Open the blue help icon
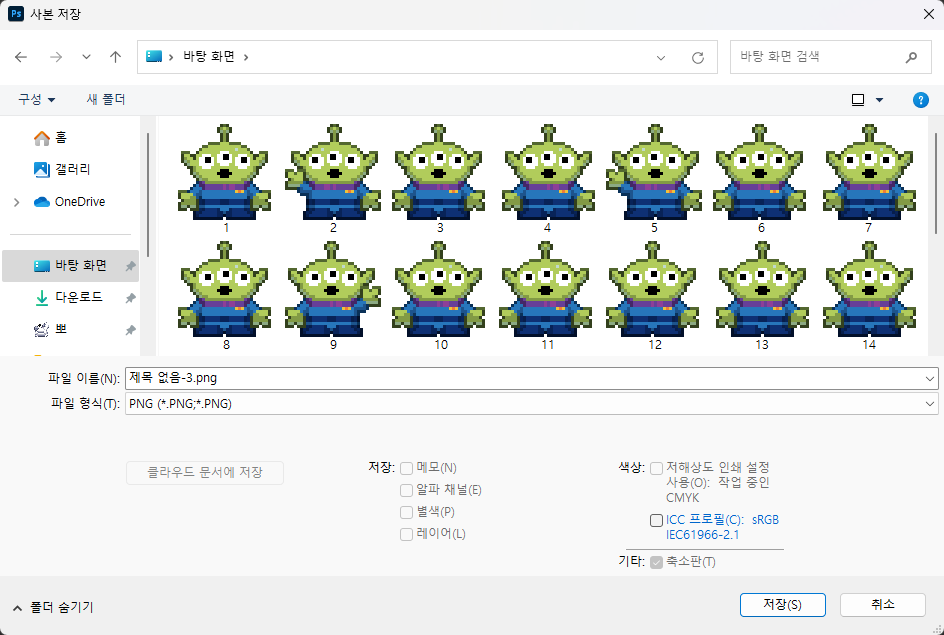Viewport: 944px width, 635px height. [921, 100]
